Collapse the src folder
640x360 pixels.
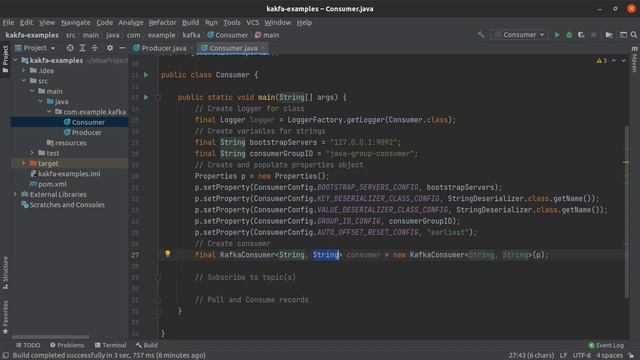pos(24,81)
